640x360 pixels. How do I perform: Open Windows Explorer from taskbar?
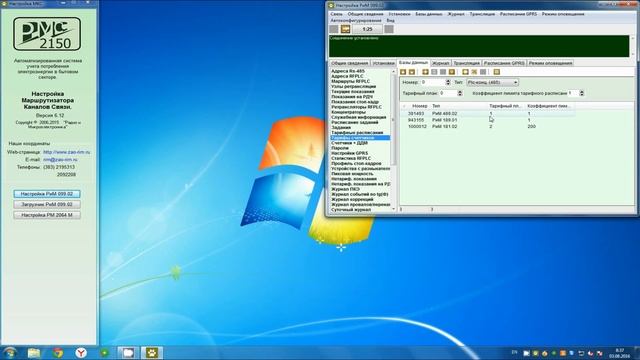tap(34, 353)
